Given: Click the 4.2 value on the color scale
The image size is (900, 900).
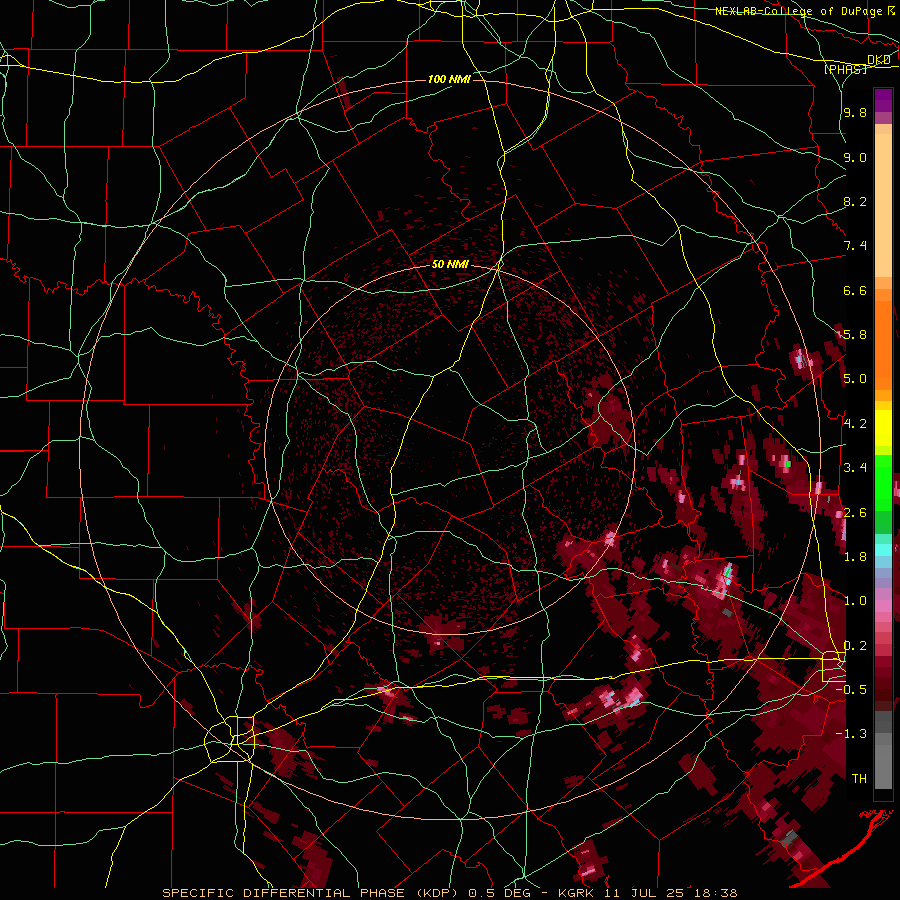Looking at the screenshot, I should [x=855, y=423].
